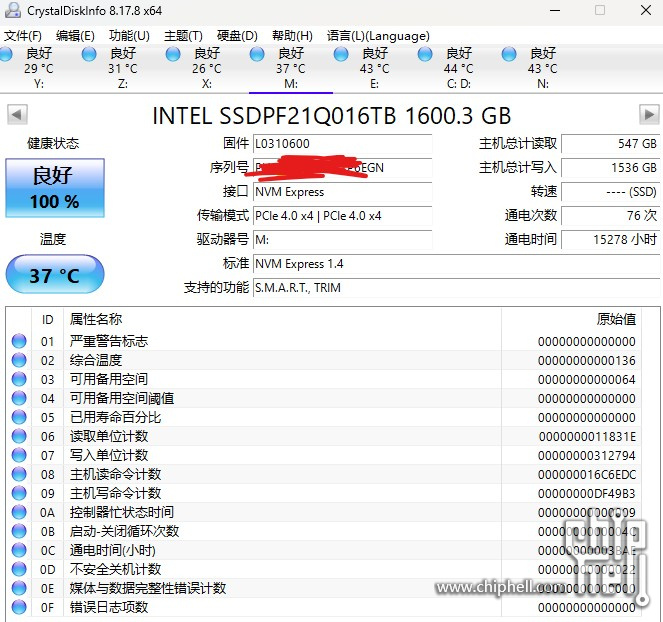The image size is (663, 622).
Task: Select the E: drive status orb
Action: pyautogui.click(x=342, y=53)
